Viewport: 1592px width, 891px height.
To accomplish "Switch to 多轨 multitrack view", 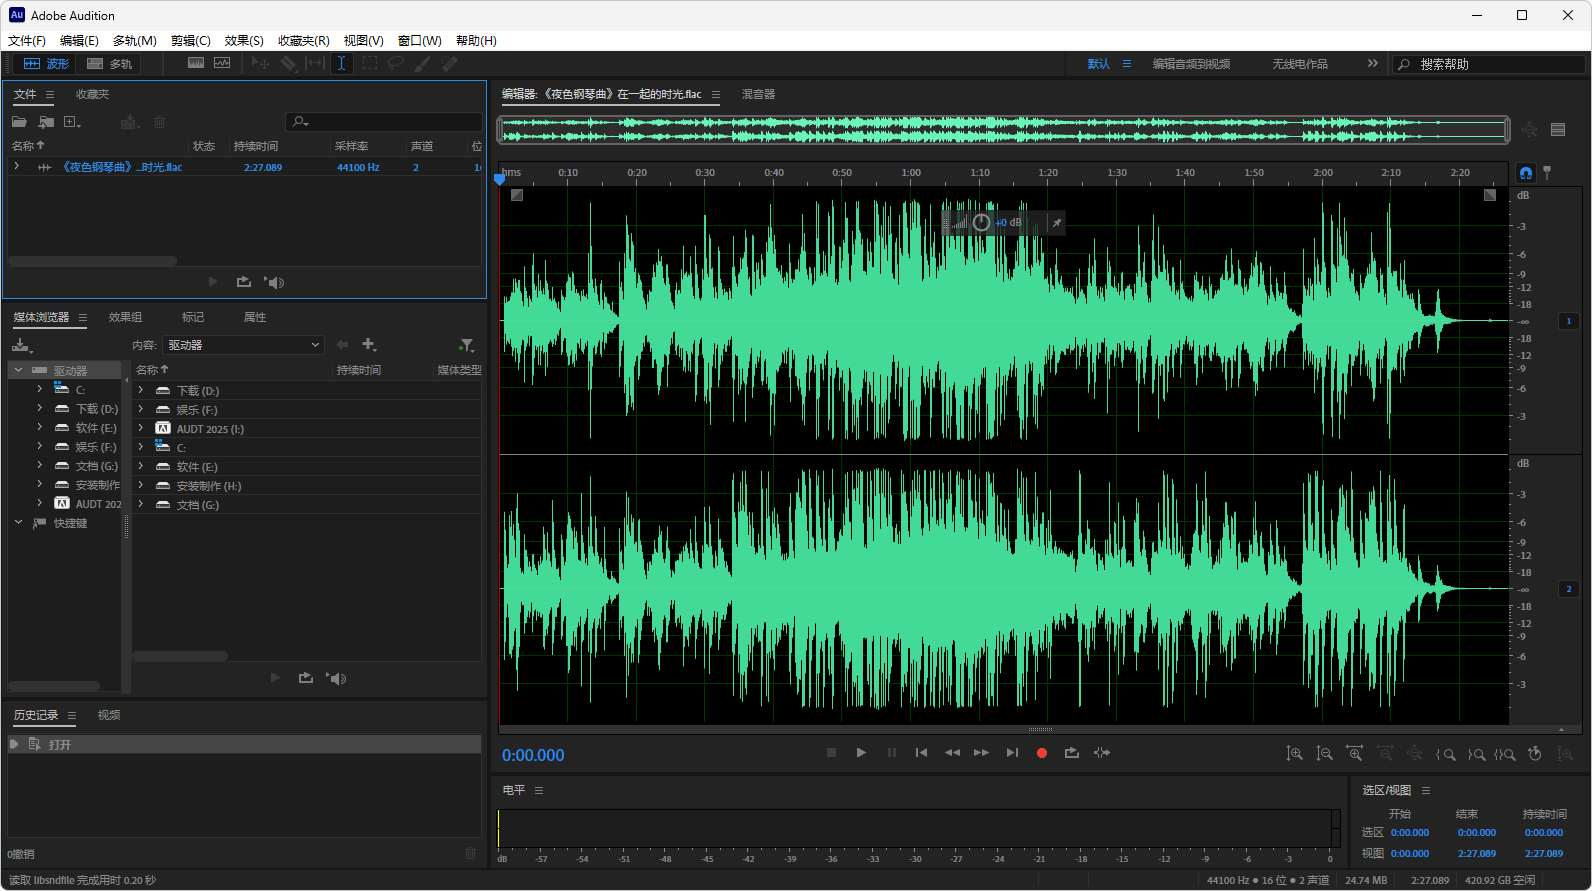I will pos(110,63).
